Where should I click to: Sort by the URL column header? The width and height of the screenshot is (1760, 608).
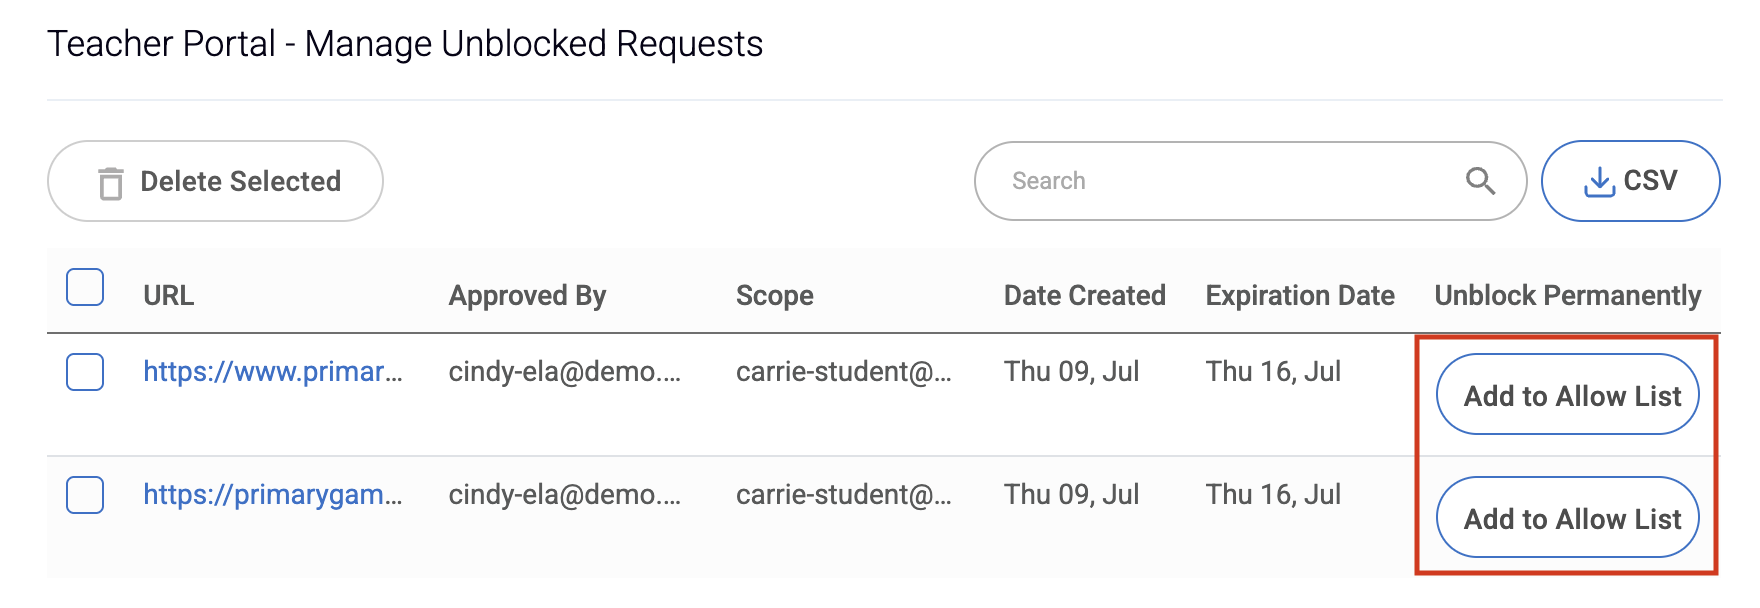[x=169, y=296]
